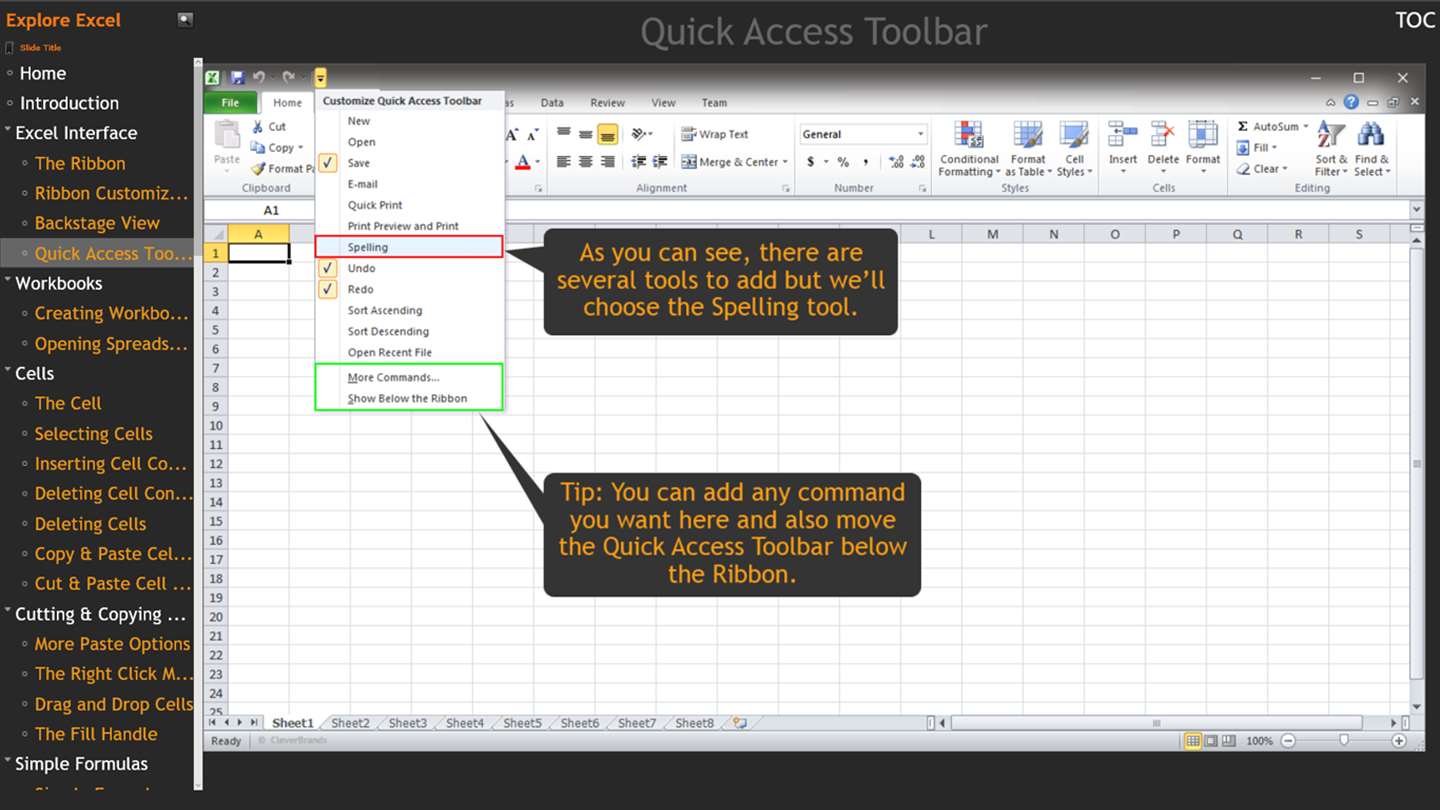This screenshot has width=1440, height=810.
Task: Open Customize Quick Access Toolbar dropdown arrow
Action: click(320, 77)
